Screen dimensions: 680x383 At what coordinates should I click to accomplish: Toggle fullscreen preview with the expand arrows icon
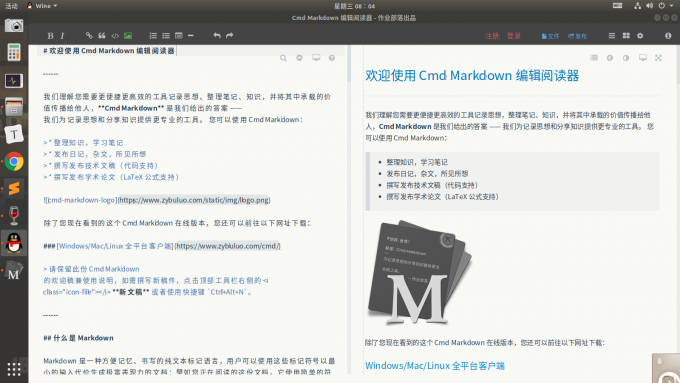(x=658, y=58)
